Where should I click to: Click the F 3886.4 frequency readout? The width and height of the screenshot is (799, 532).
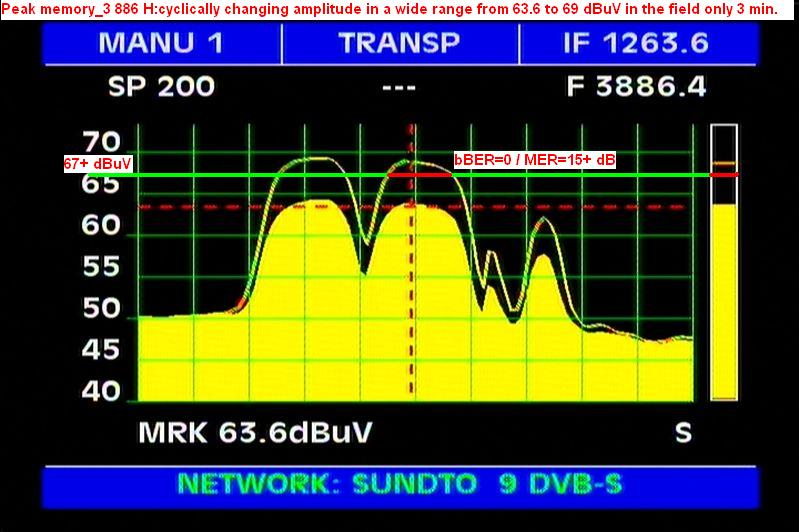[636, 87]
